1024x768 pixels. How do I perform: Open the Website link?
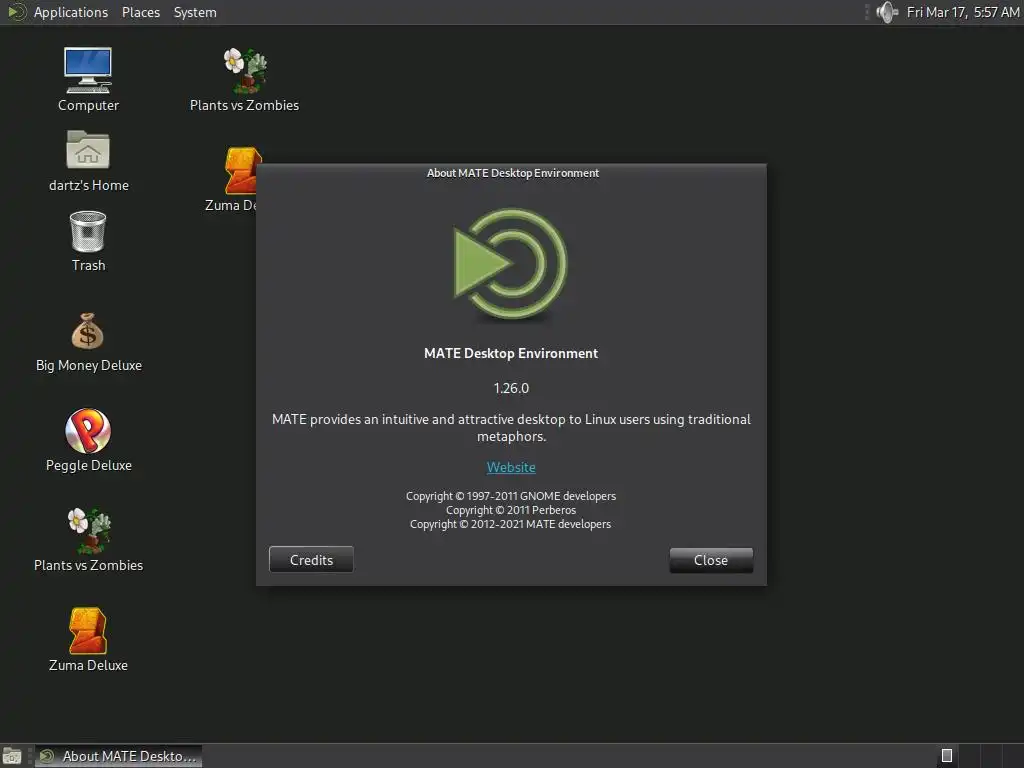[x=511, y=468]
